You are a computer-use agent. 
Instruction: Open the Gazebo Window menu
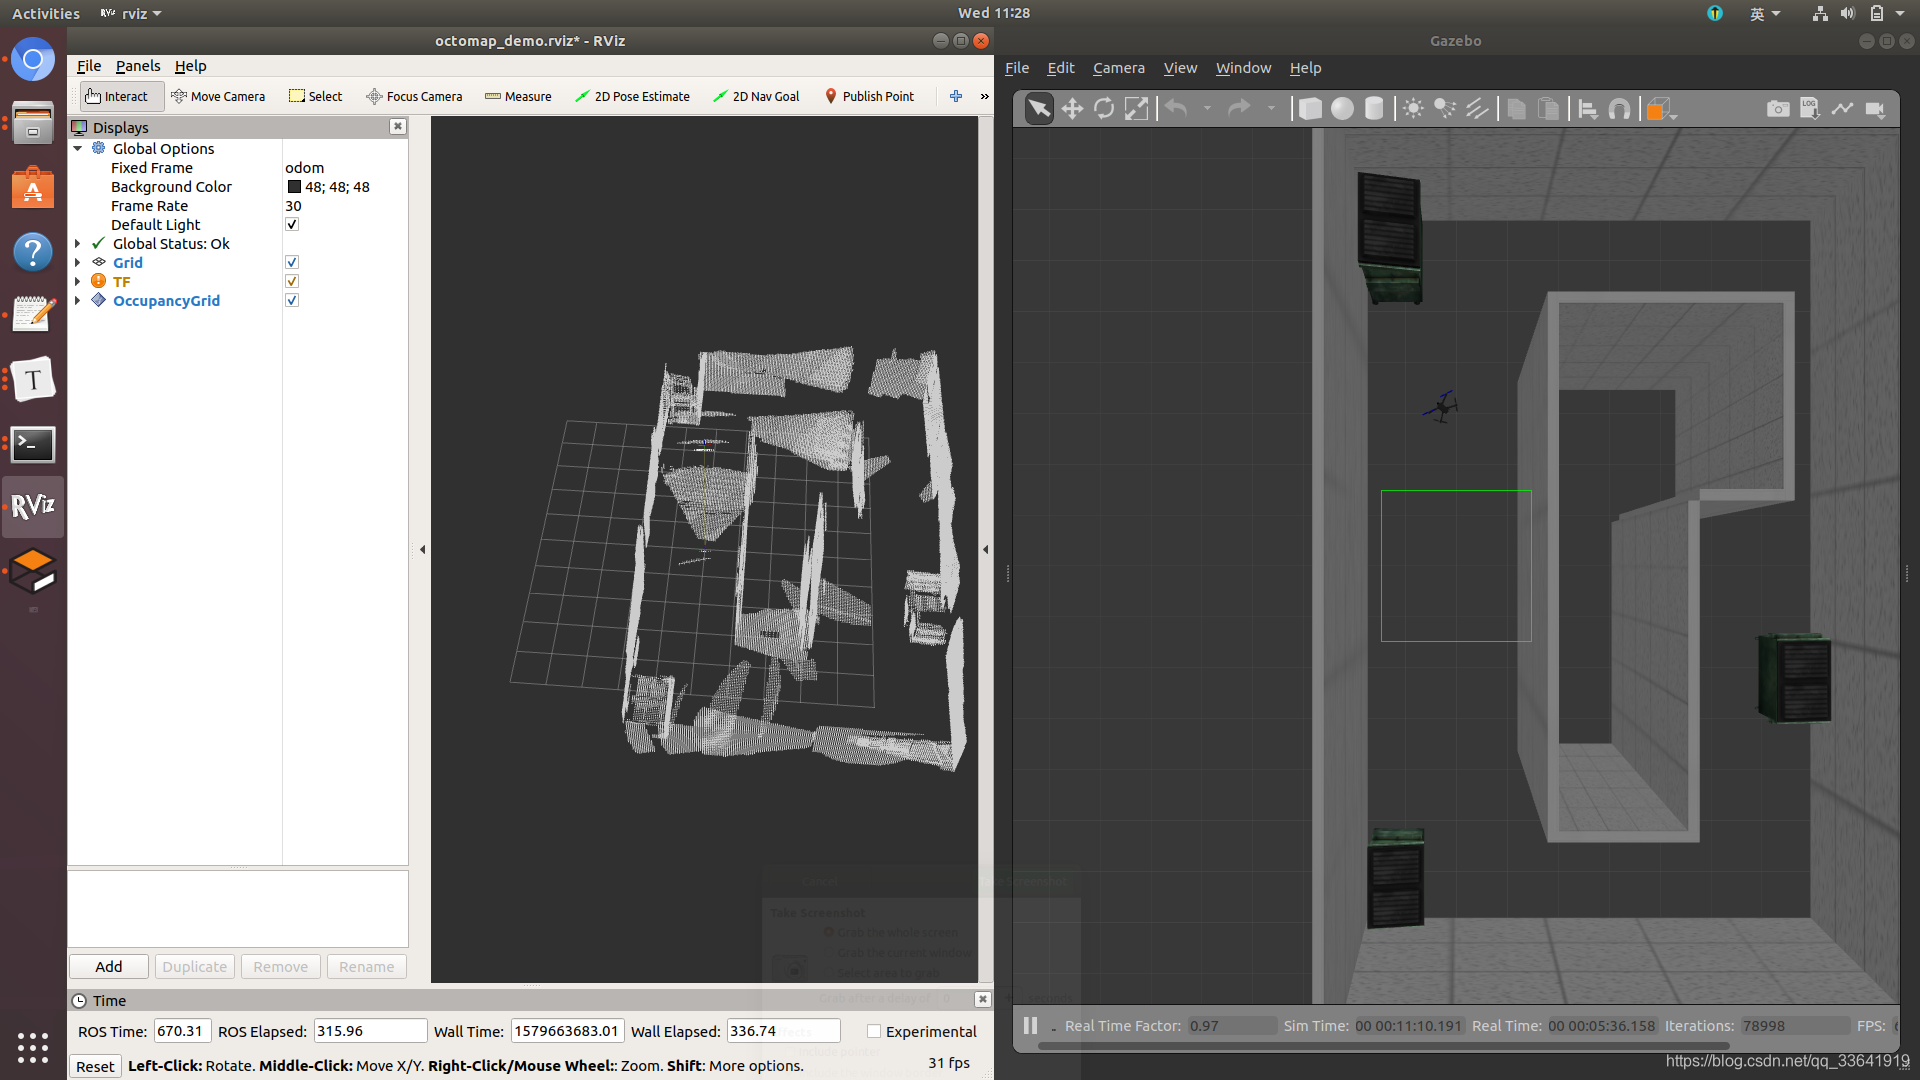[x=1243, y=68]
